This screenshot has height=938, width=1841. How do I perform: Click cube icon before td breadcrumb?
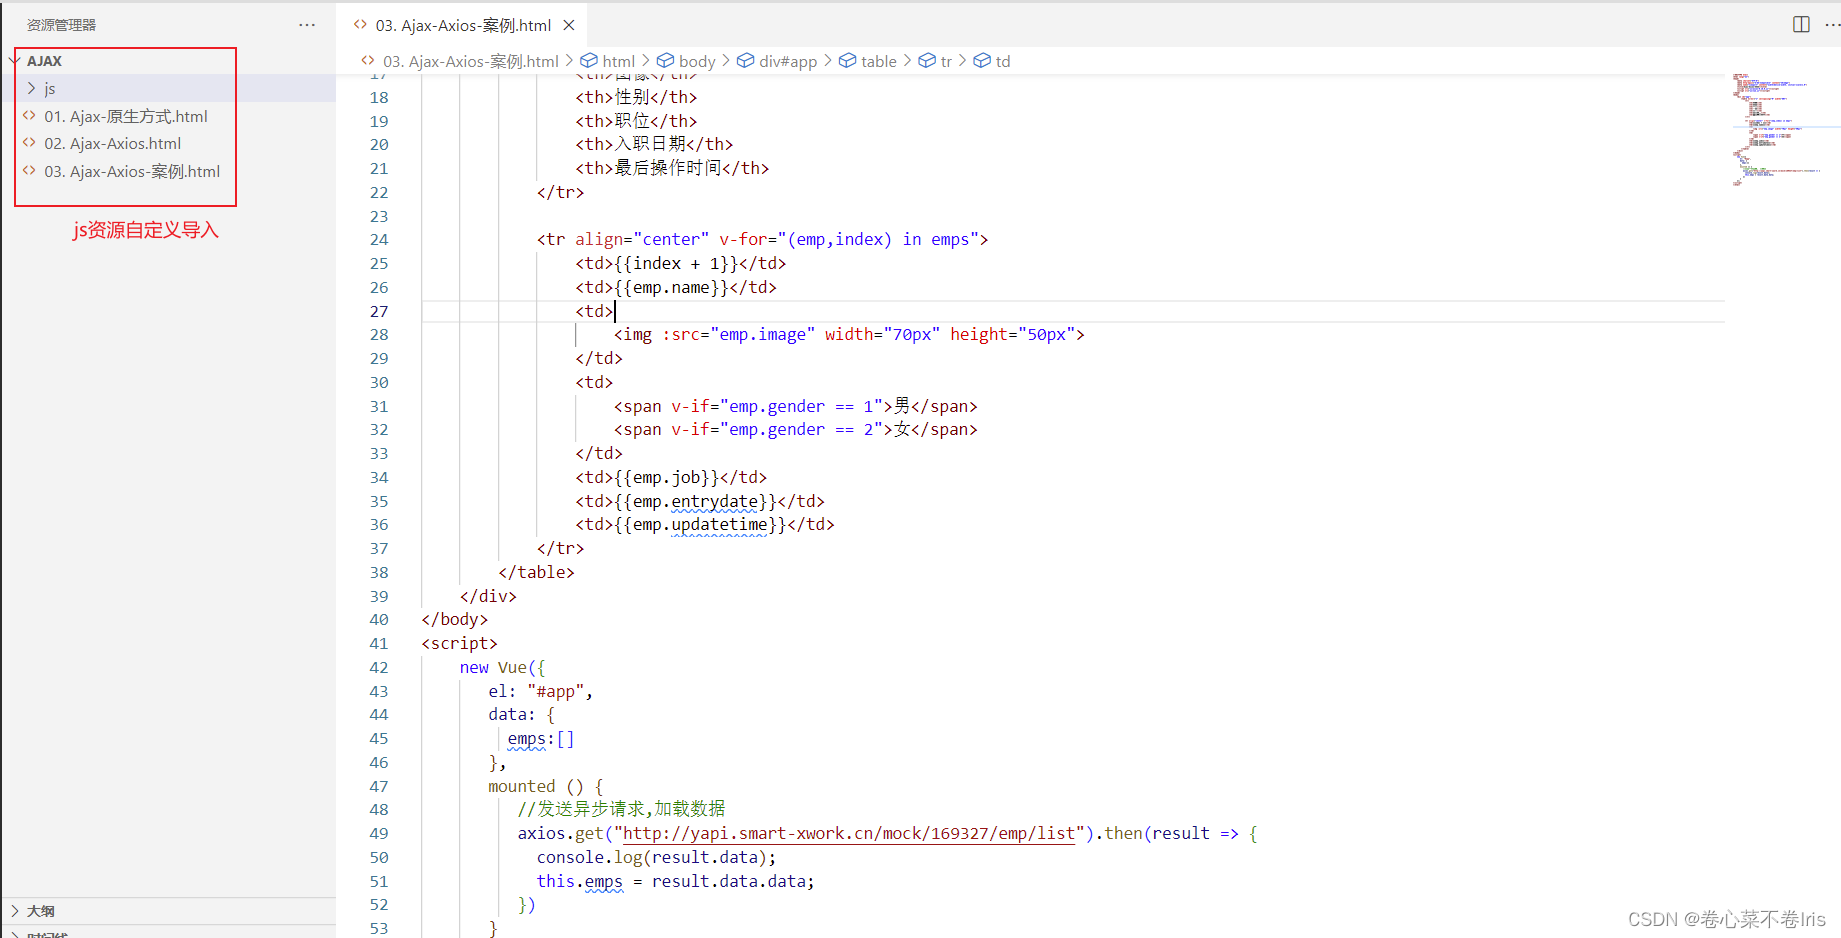point(982,61)
